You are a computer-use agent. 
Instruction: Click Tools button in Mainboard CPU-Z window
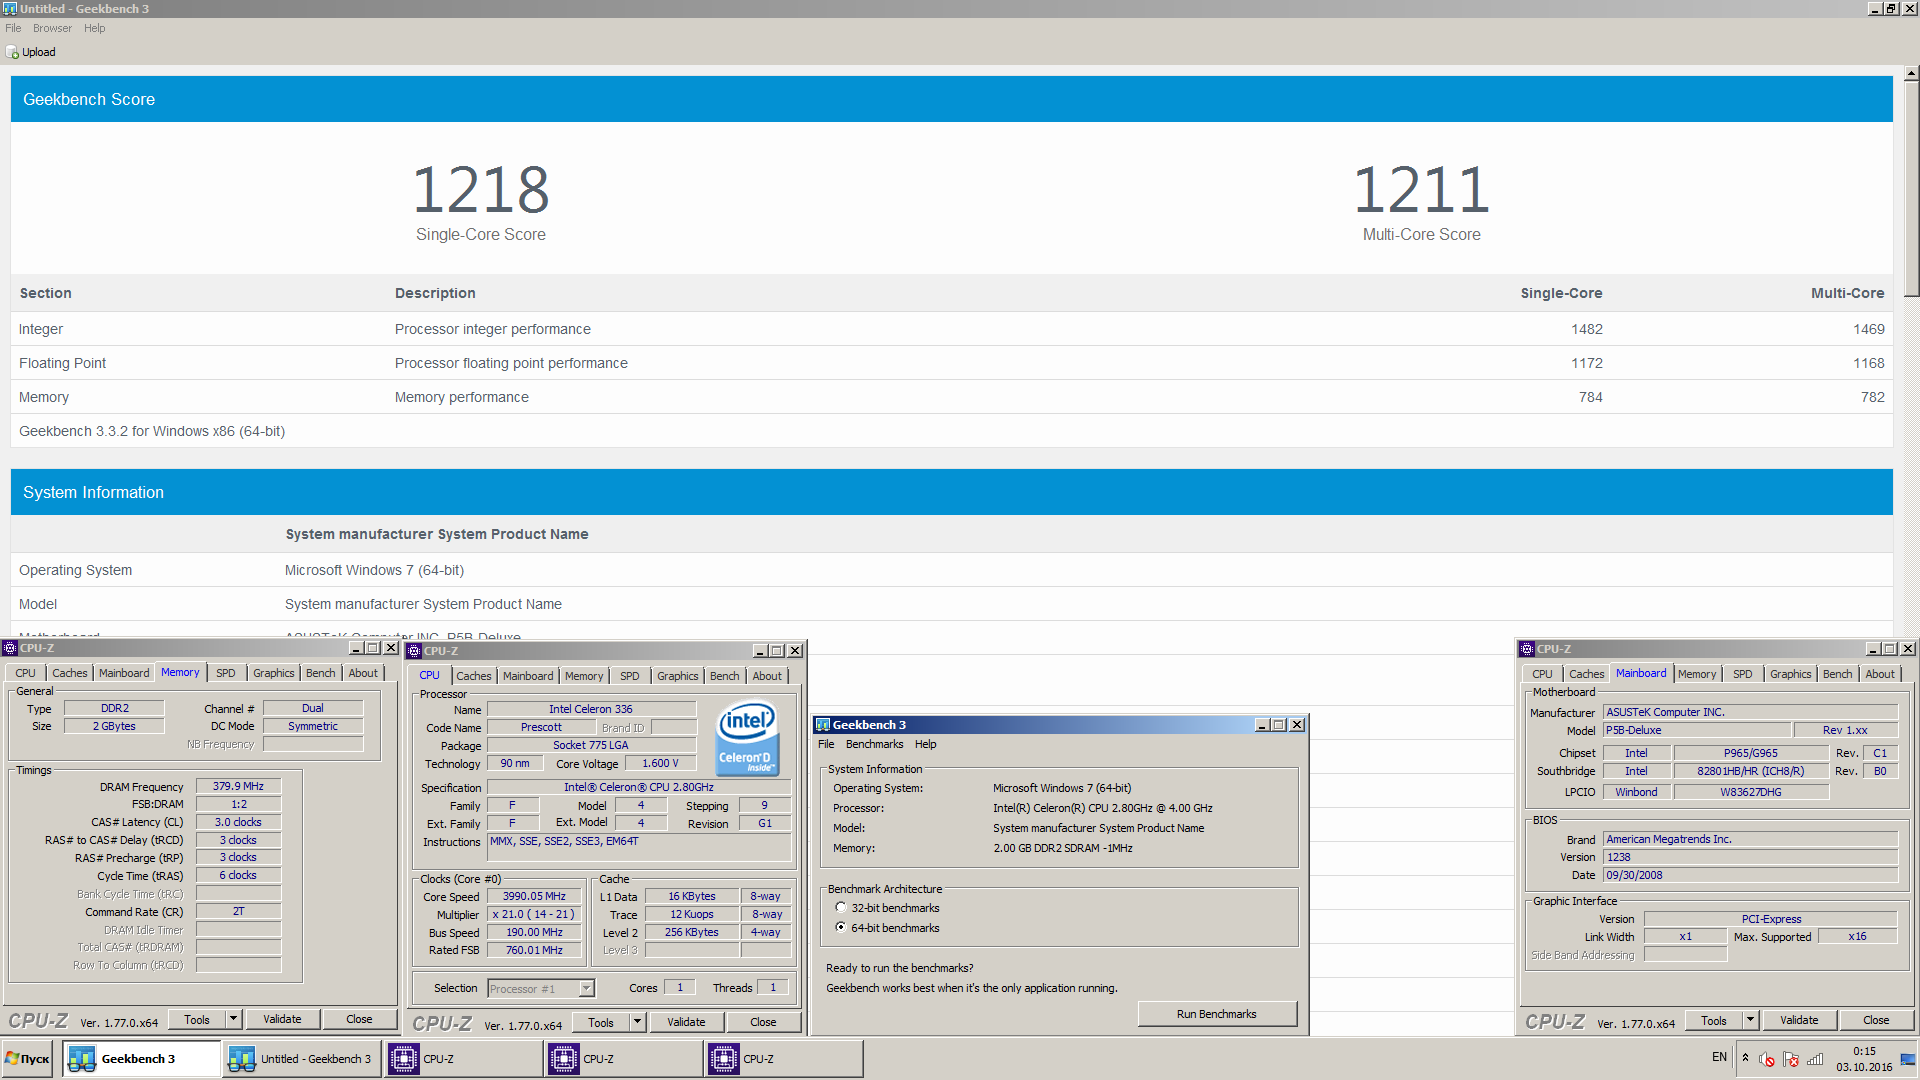(1714, 1020)
